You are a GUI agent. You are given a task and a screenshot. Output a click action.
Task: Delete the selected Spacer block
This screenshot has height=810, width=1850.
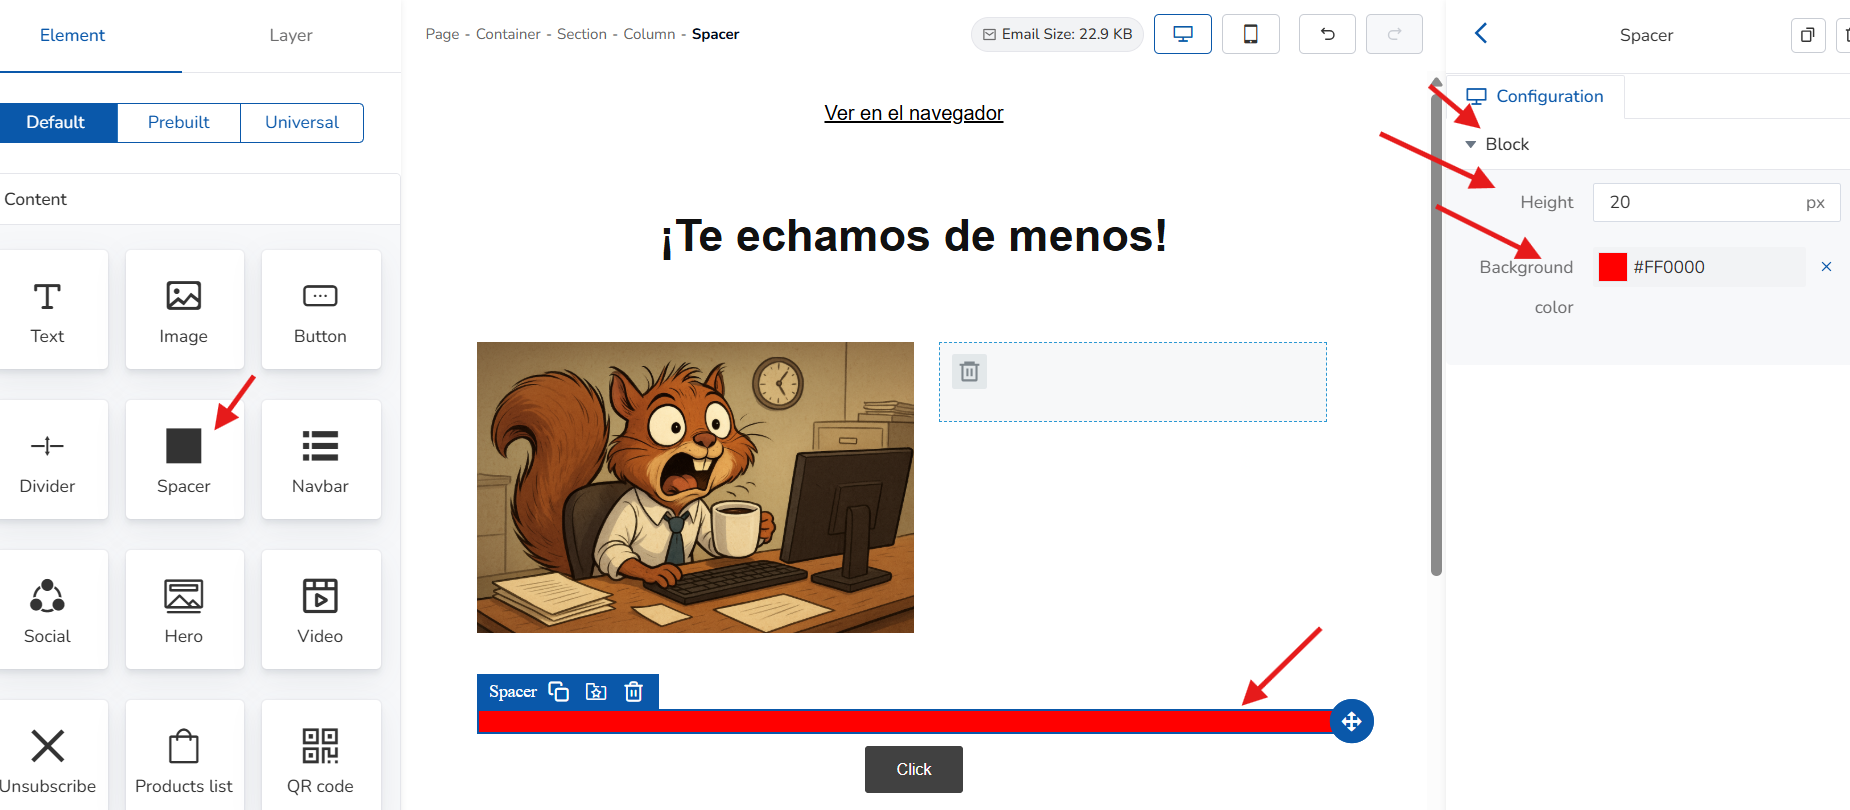(x=634, y=692)
